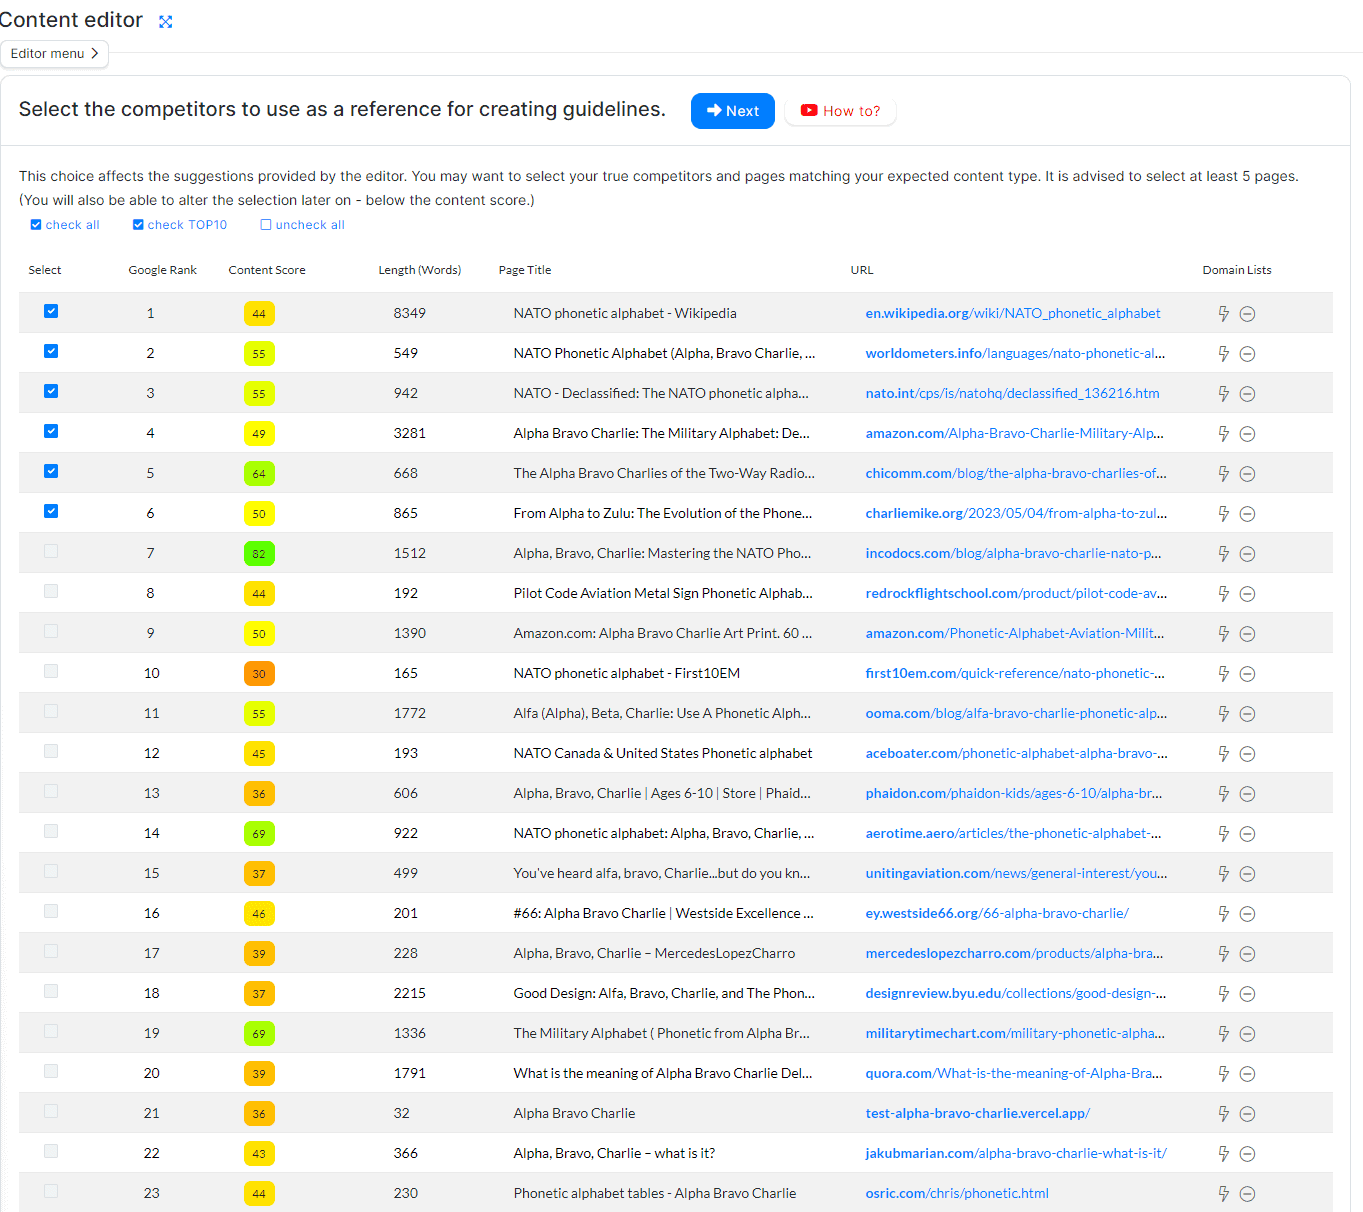
Task: Click minus circle icon for chicomm.com row
Action: click(x=1247, y=474)
